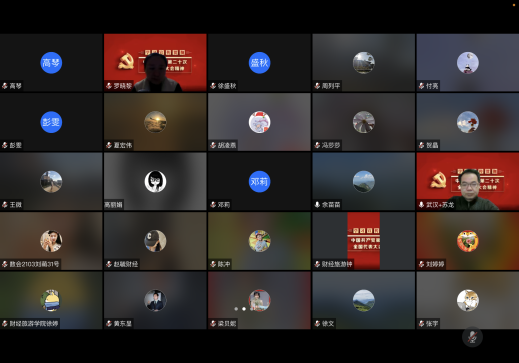Click the muted mic icon beside 高琴
The height and width of the screenshot is (363, 519).
[x=5, y=86]
